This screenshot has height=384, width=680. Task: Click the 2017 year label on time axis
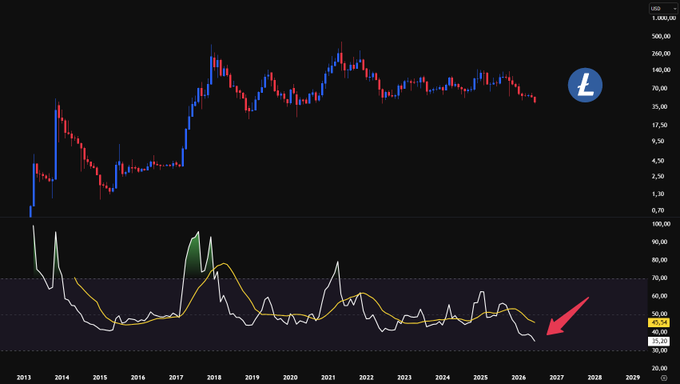pyautogui.click(x=176, y=377)
